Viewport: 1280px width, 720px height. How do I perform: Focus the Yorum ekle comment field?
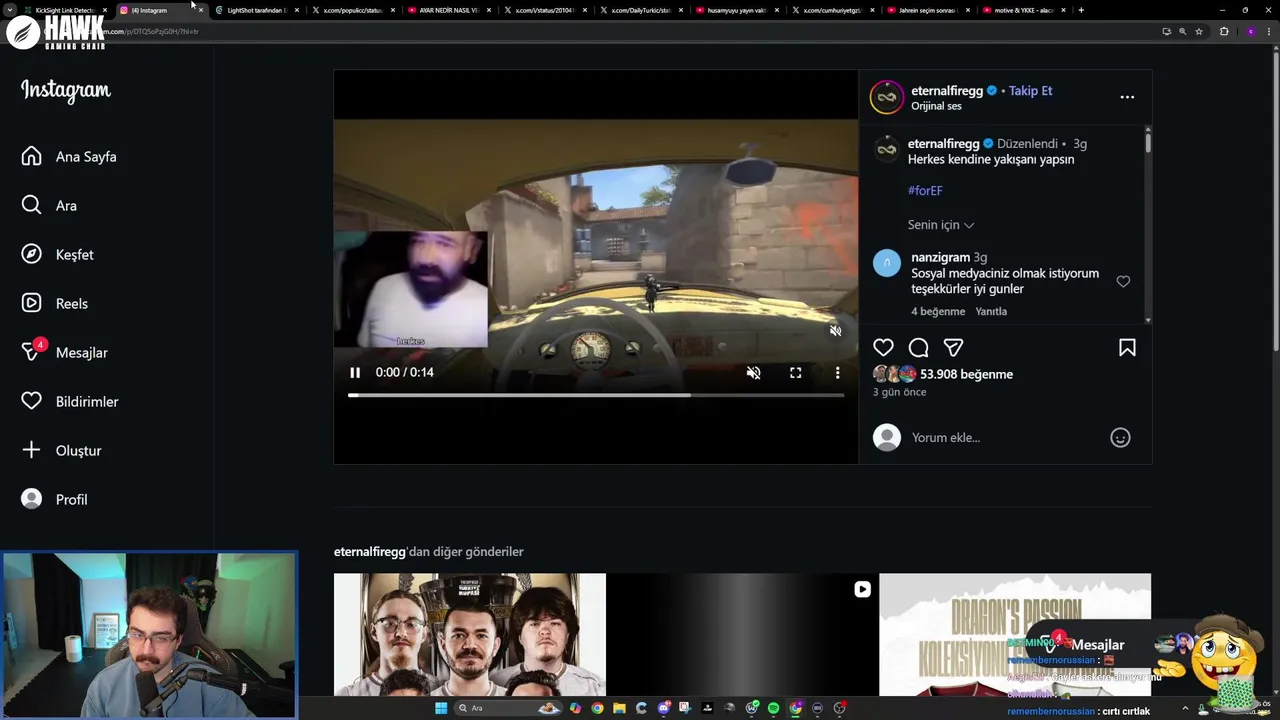[1005, 438]
